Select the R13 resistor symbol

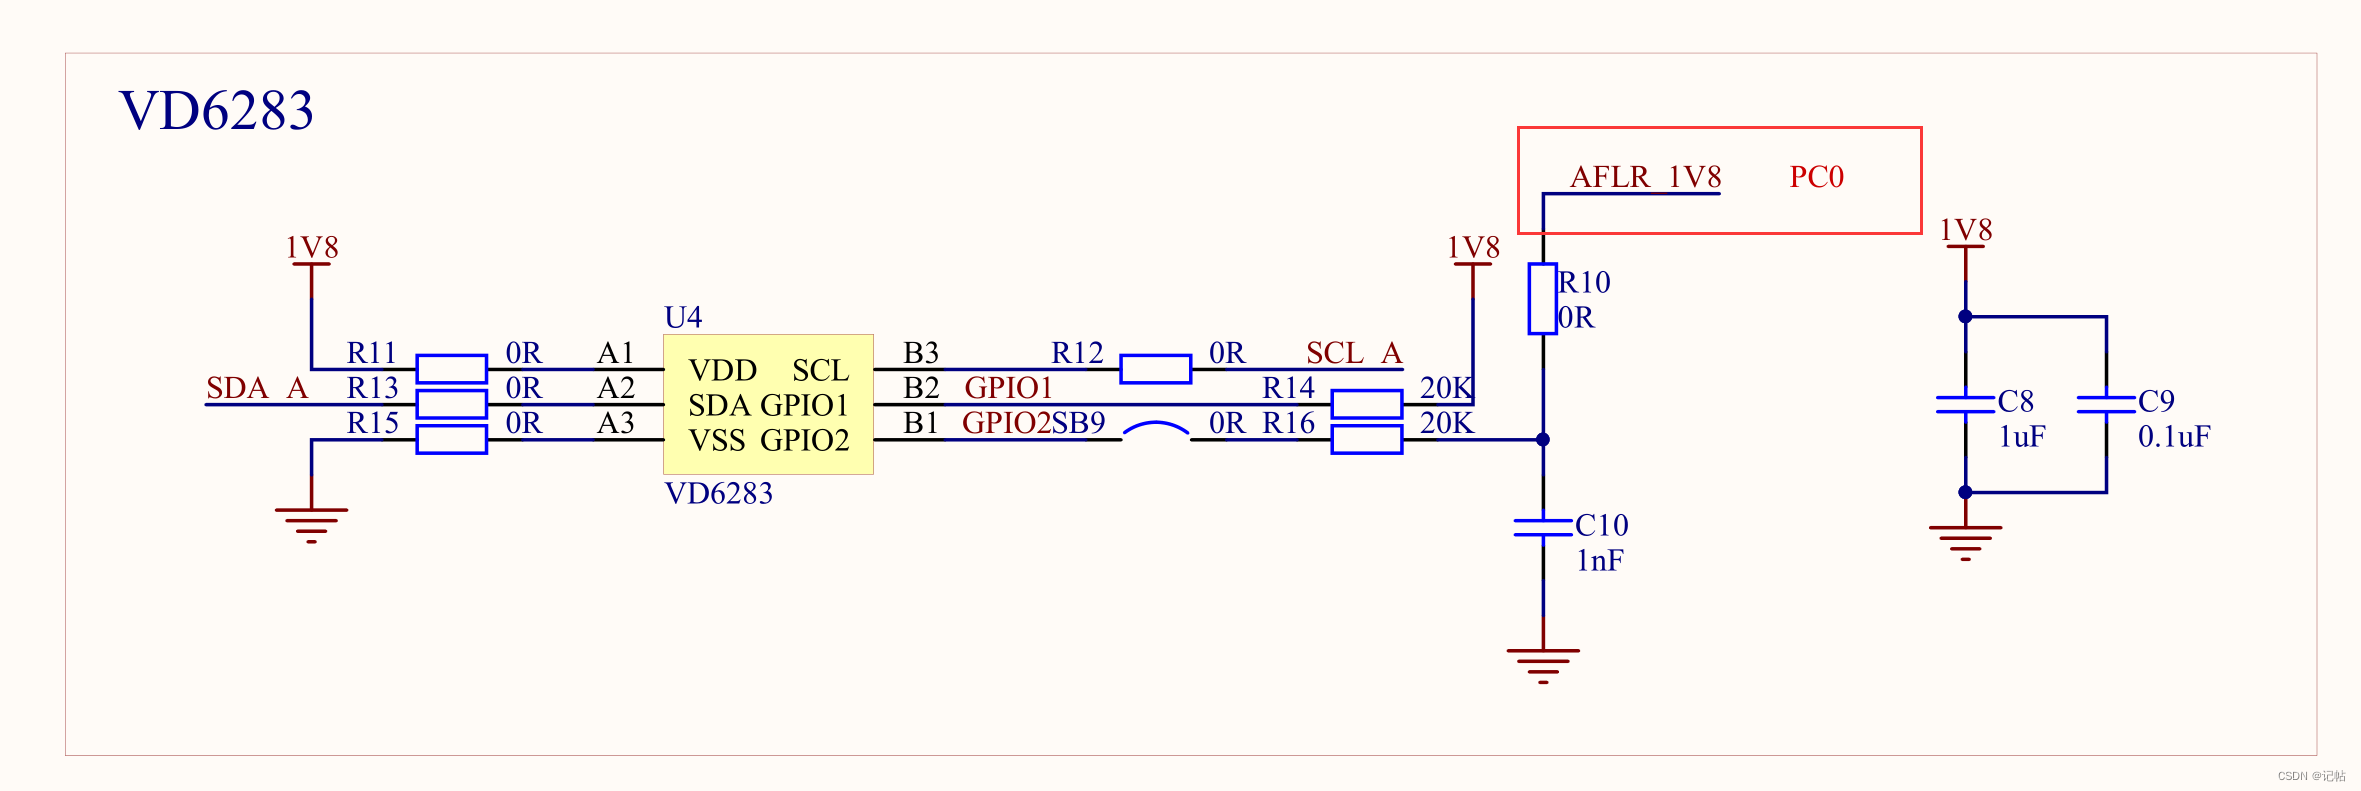pos(451,404)
